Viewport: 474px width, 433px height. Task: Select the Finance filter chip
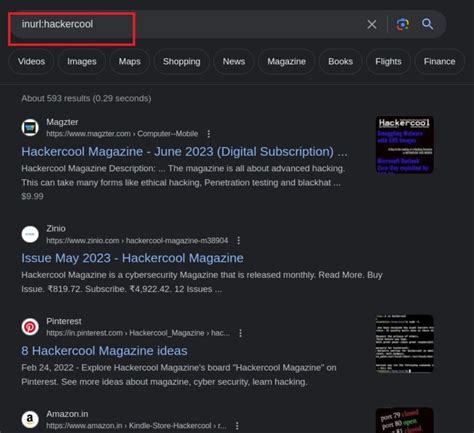[439, 61]
